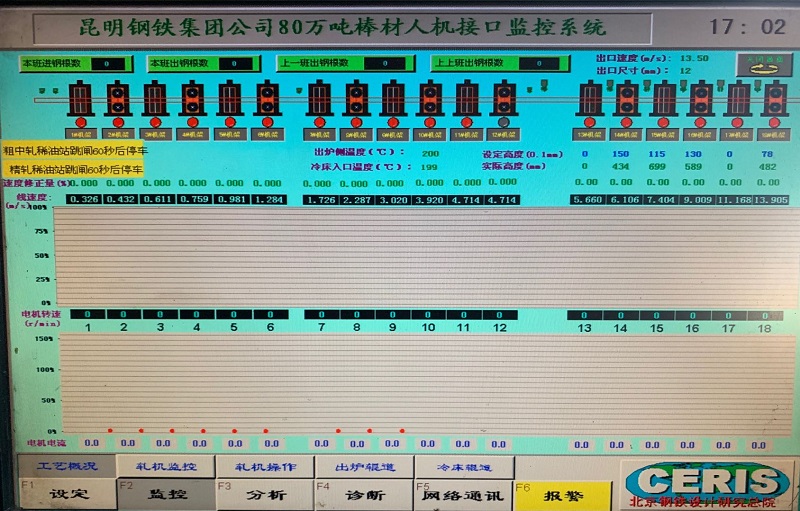800x511 pixels.
Task: Open the 4#机架 stand label button
Action: (192, 135)
